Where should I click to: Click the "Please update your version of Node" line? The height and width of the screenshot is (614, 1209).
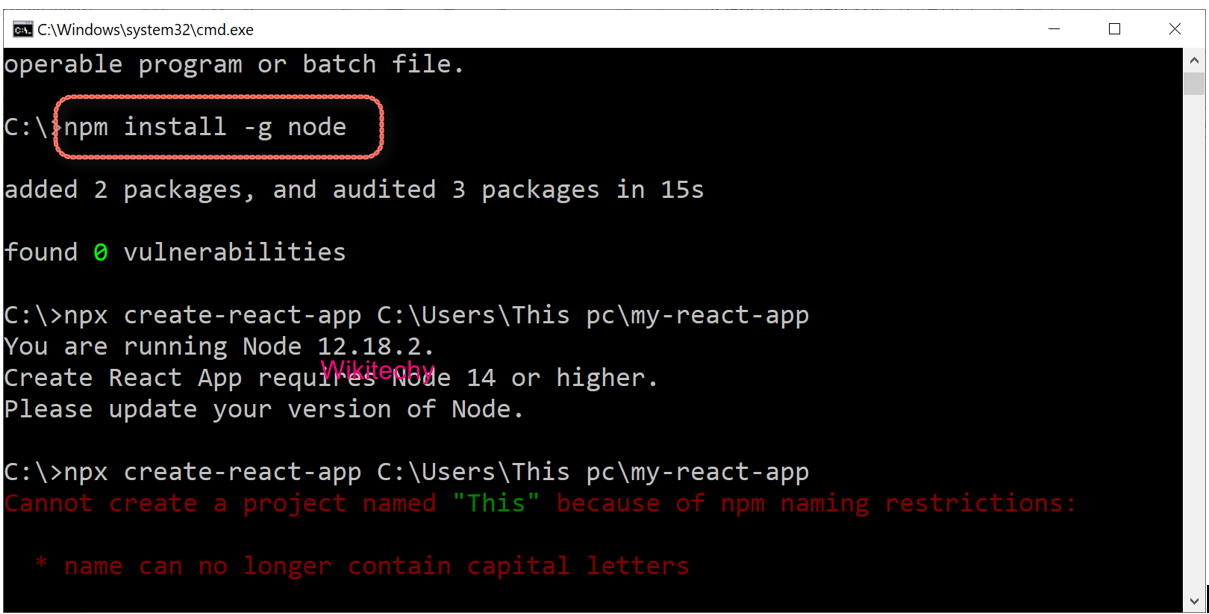pyautogui.click(x=264, y=409)
